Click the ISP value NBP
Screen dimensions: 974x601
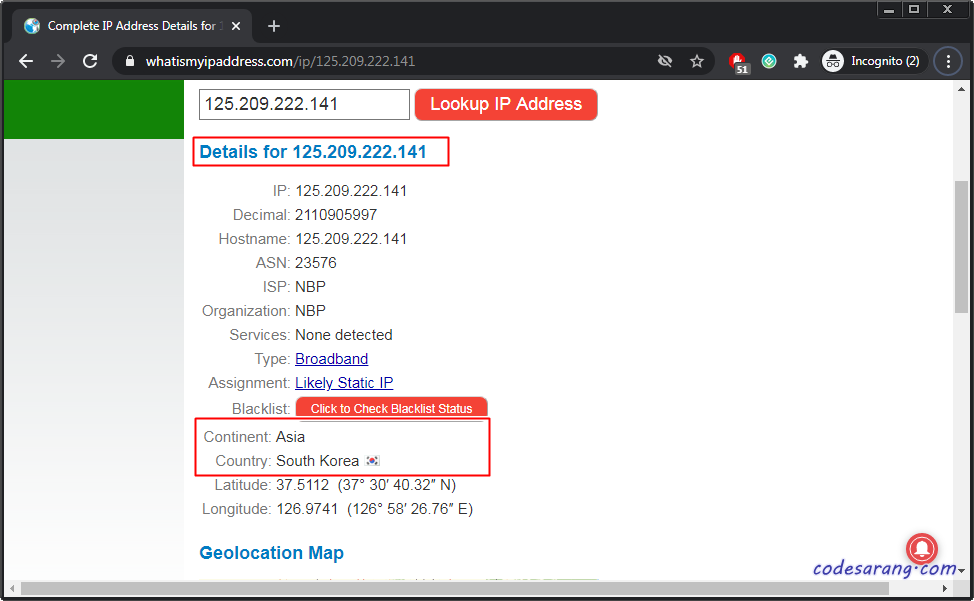[311, 287]
